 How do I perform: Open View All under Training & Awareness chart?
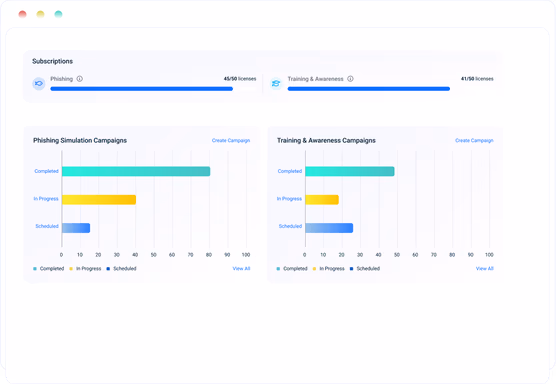pos(484,268)
